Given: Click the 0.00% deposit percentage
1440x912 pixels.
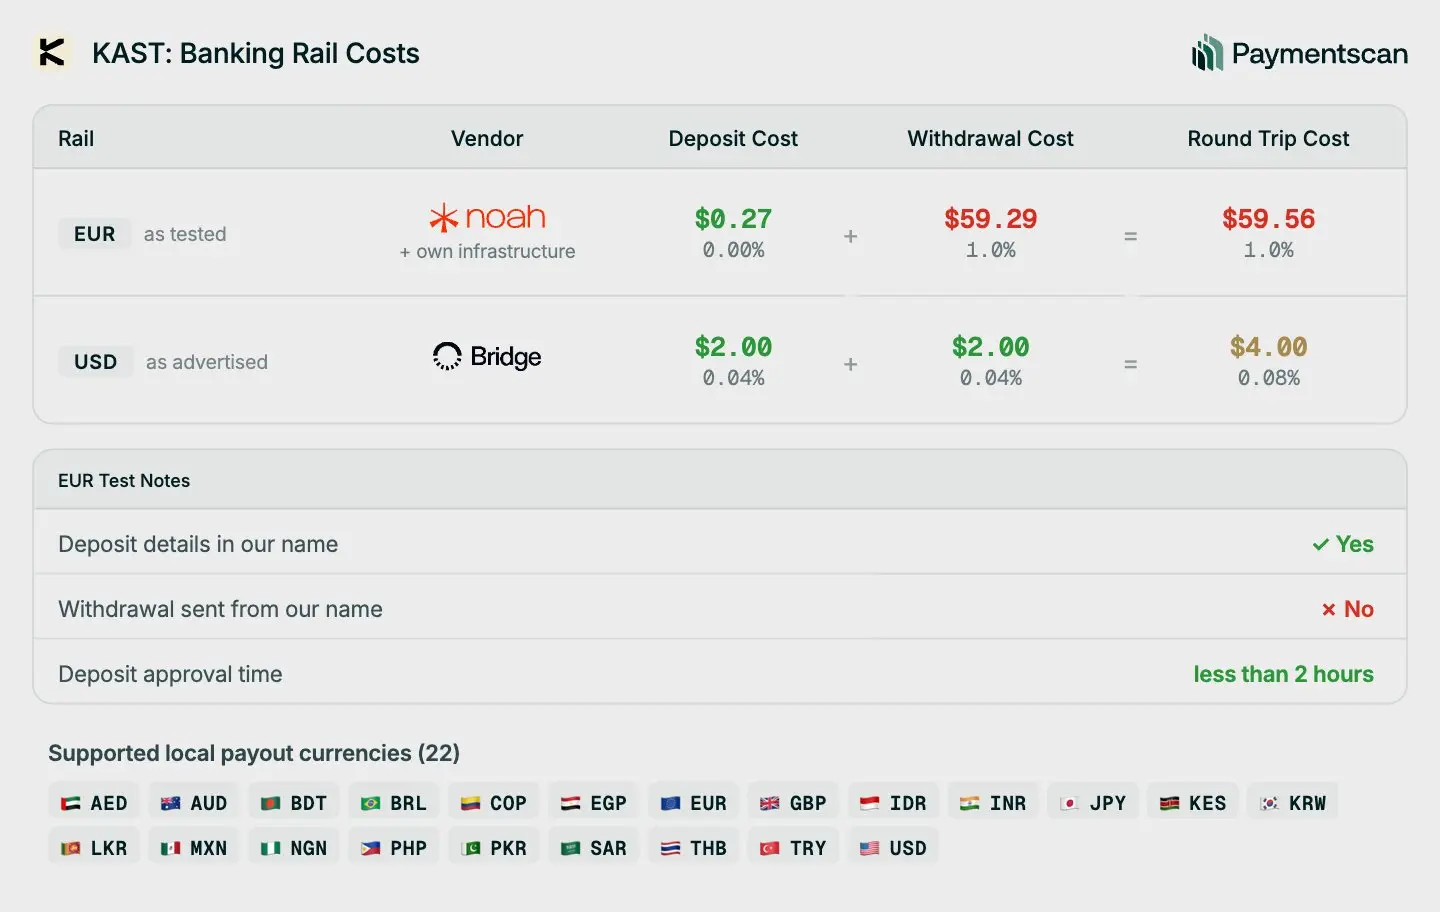Looking at the screenshot, I should [x=733, y=250].
